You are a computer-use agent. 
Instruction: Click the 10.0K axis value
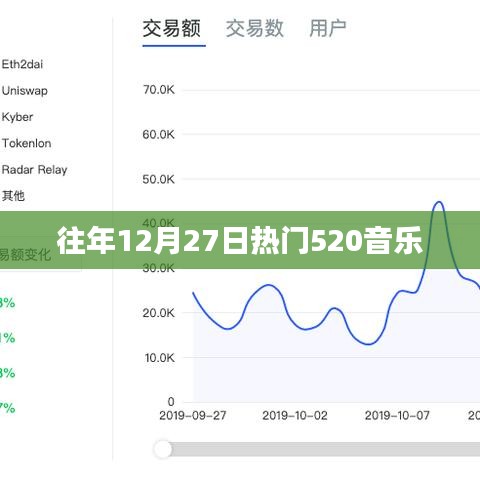[159, 358]
